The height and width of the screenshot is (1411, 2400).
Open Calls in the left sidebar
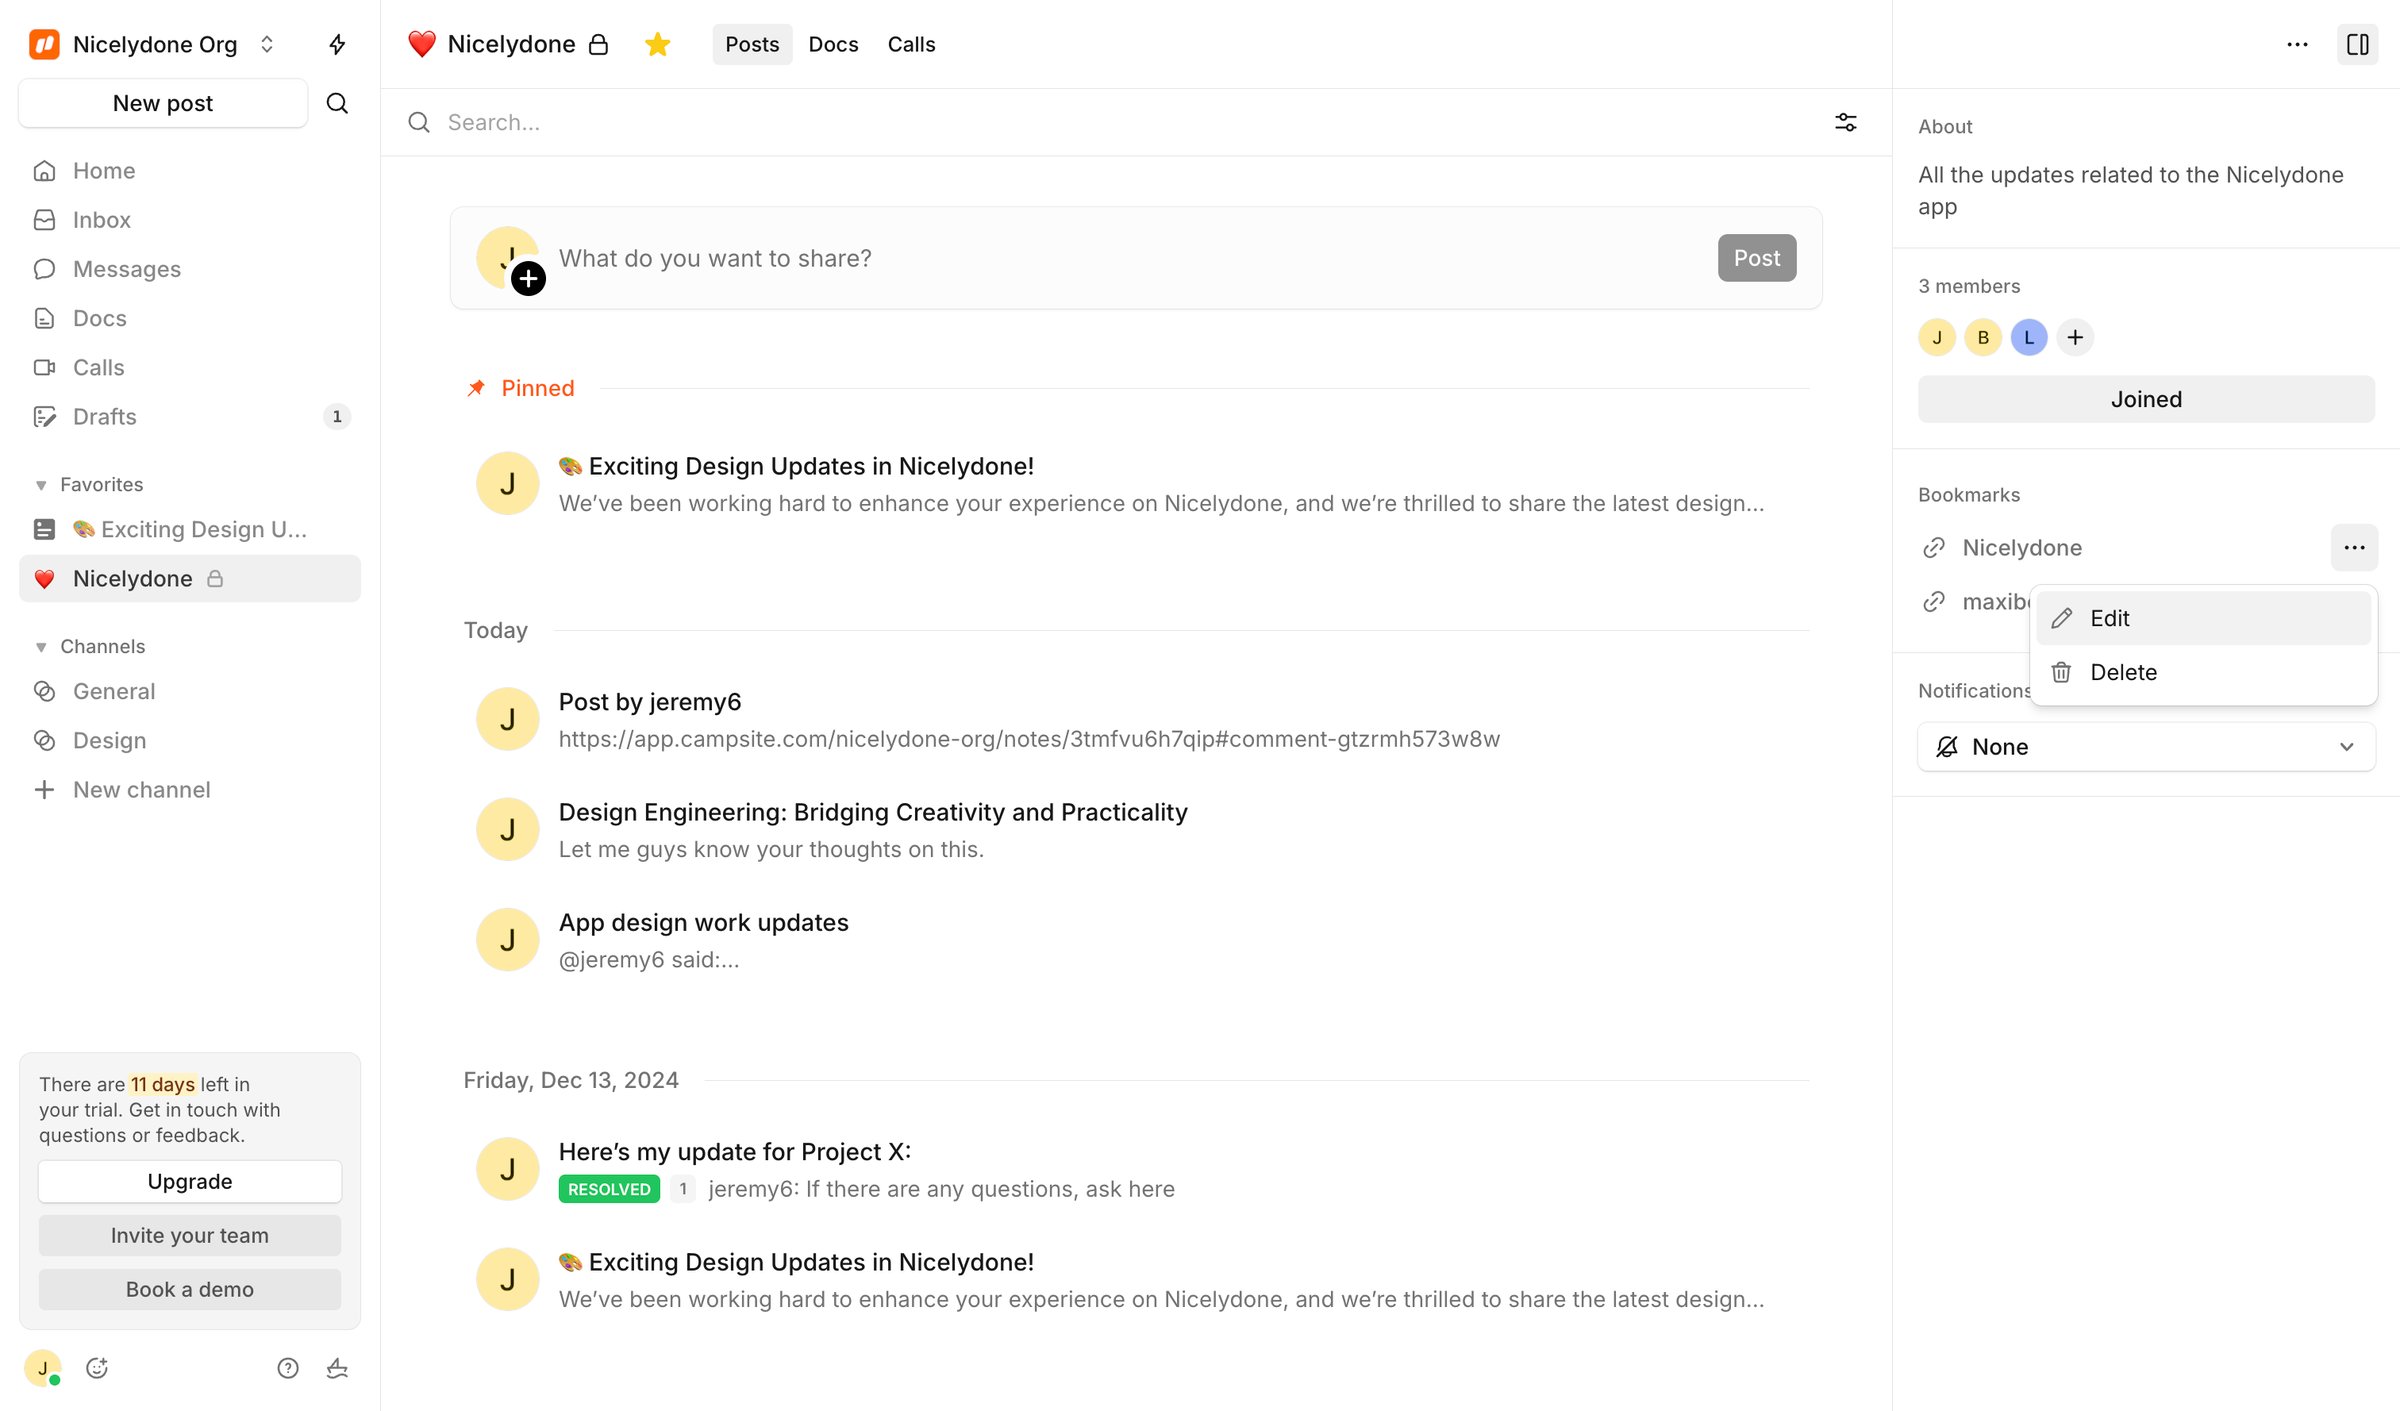[190, 367]
